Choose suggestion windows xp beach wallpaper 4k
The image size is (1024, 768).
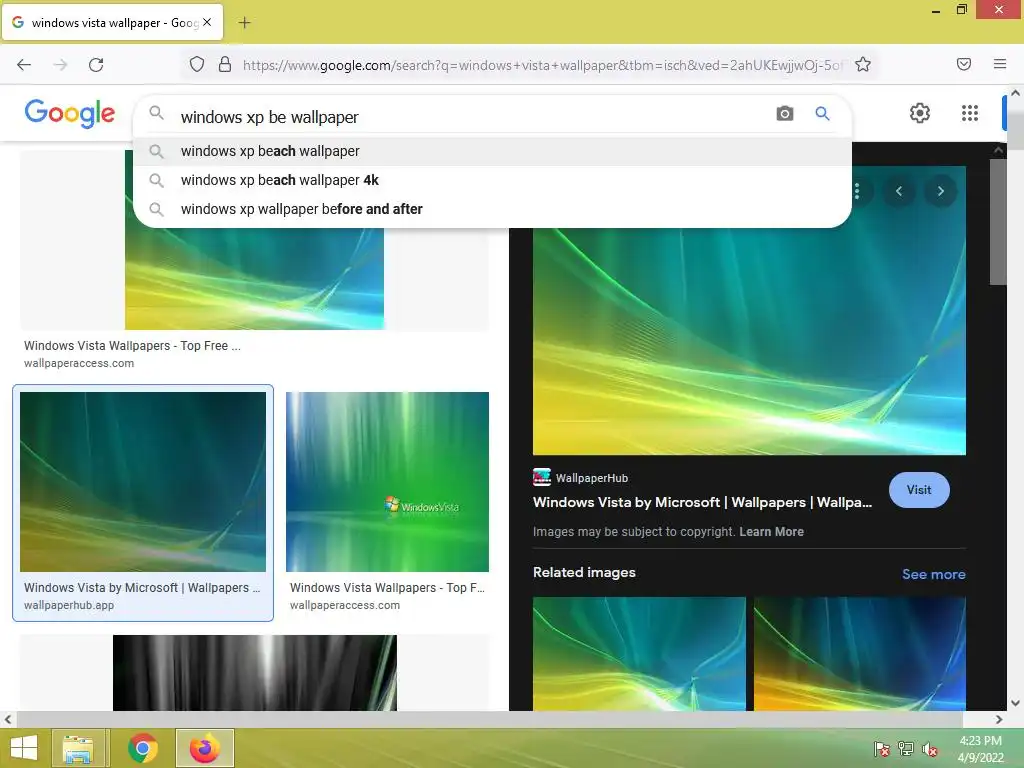[x=492, y=180]
